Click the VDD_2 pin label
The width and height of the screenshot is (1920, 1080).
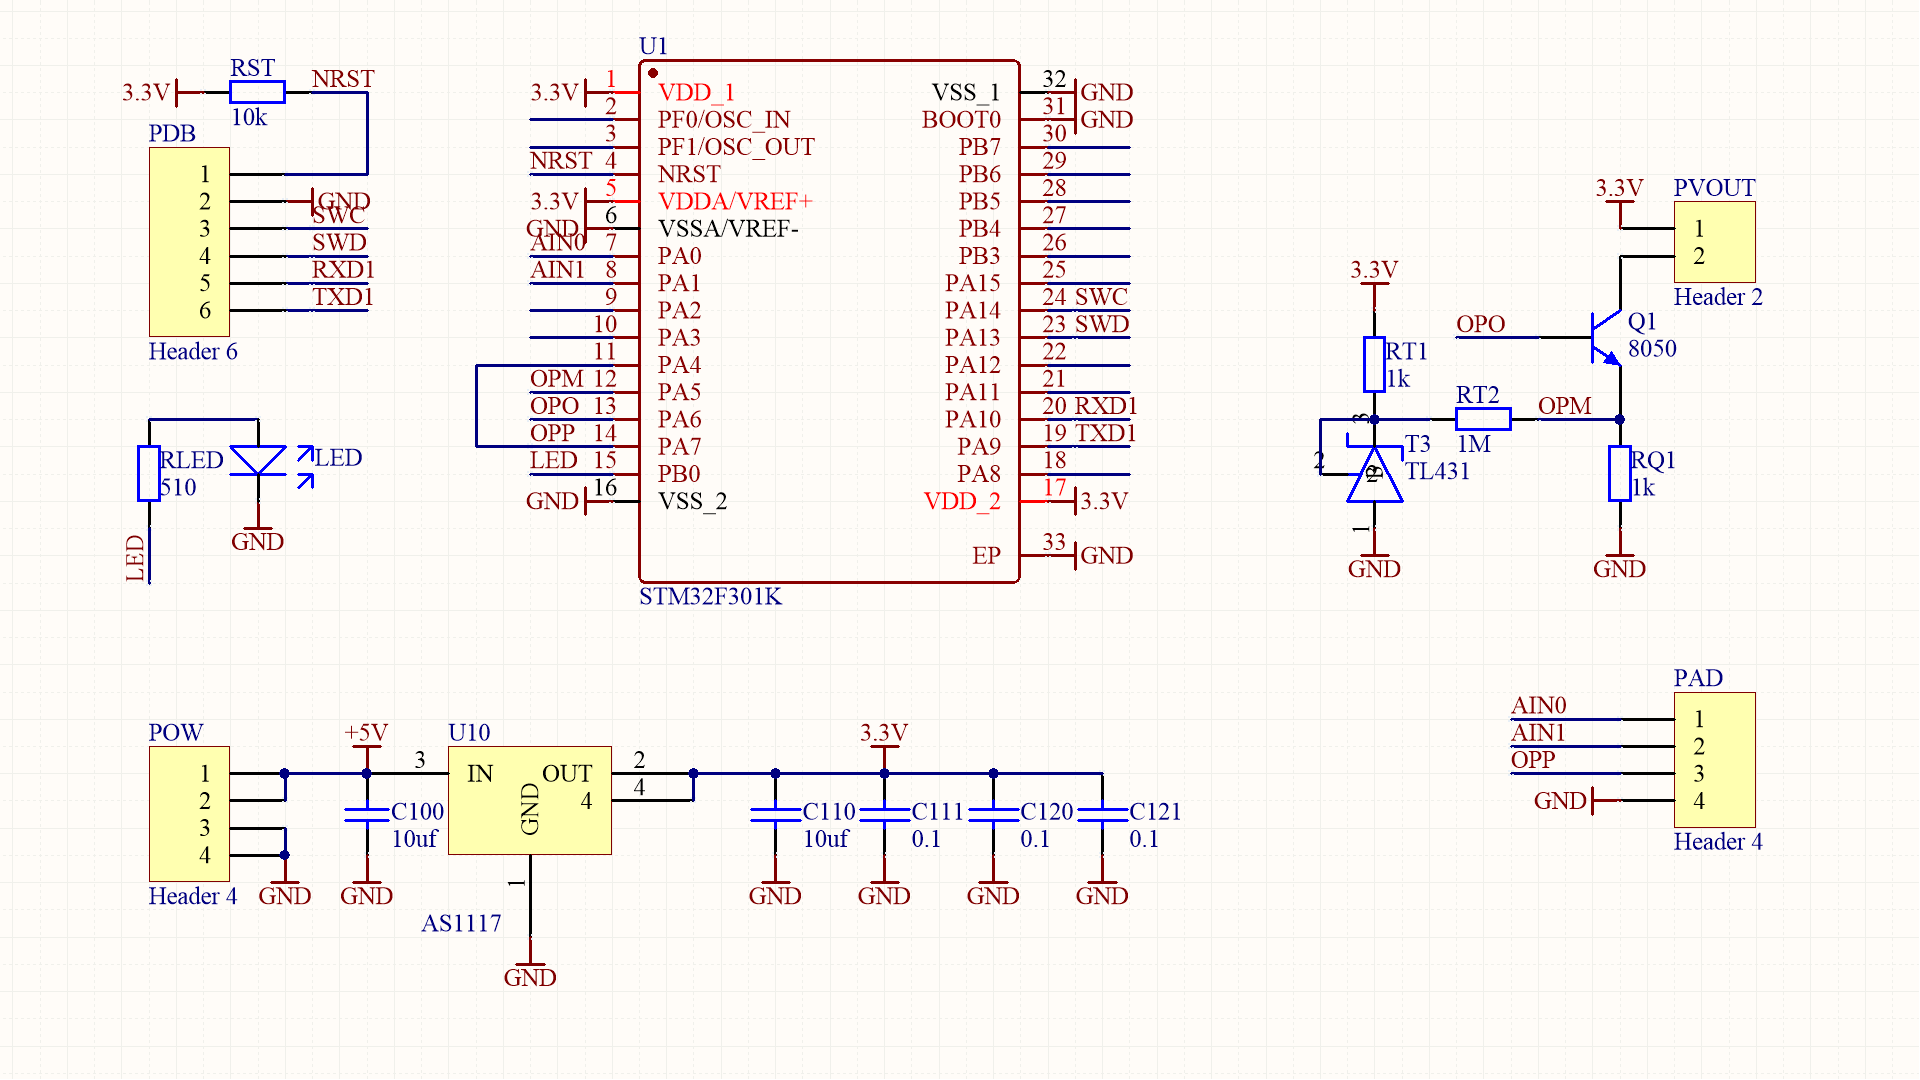pos(962,501)
